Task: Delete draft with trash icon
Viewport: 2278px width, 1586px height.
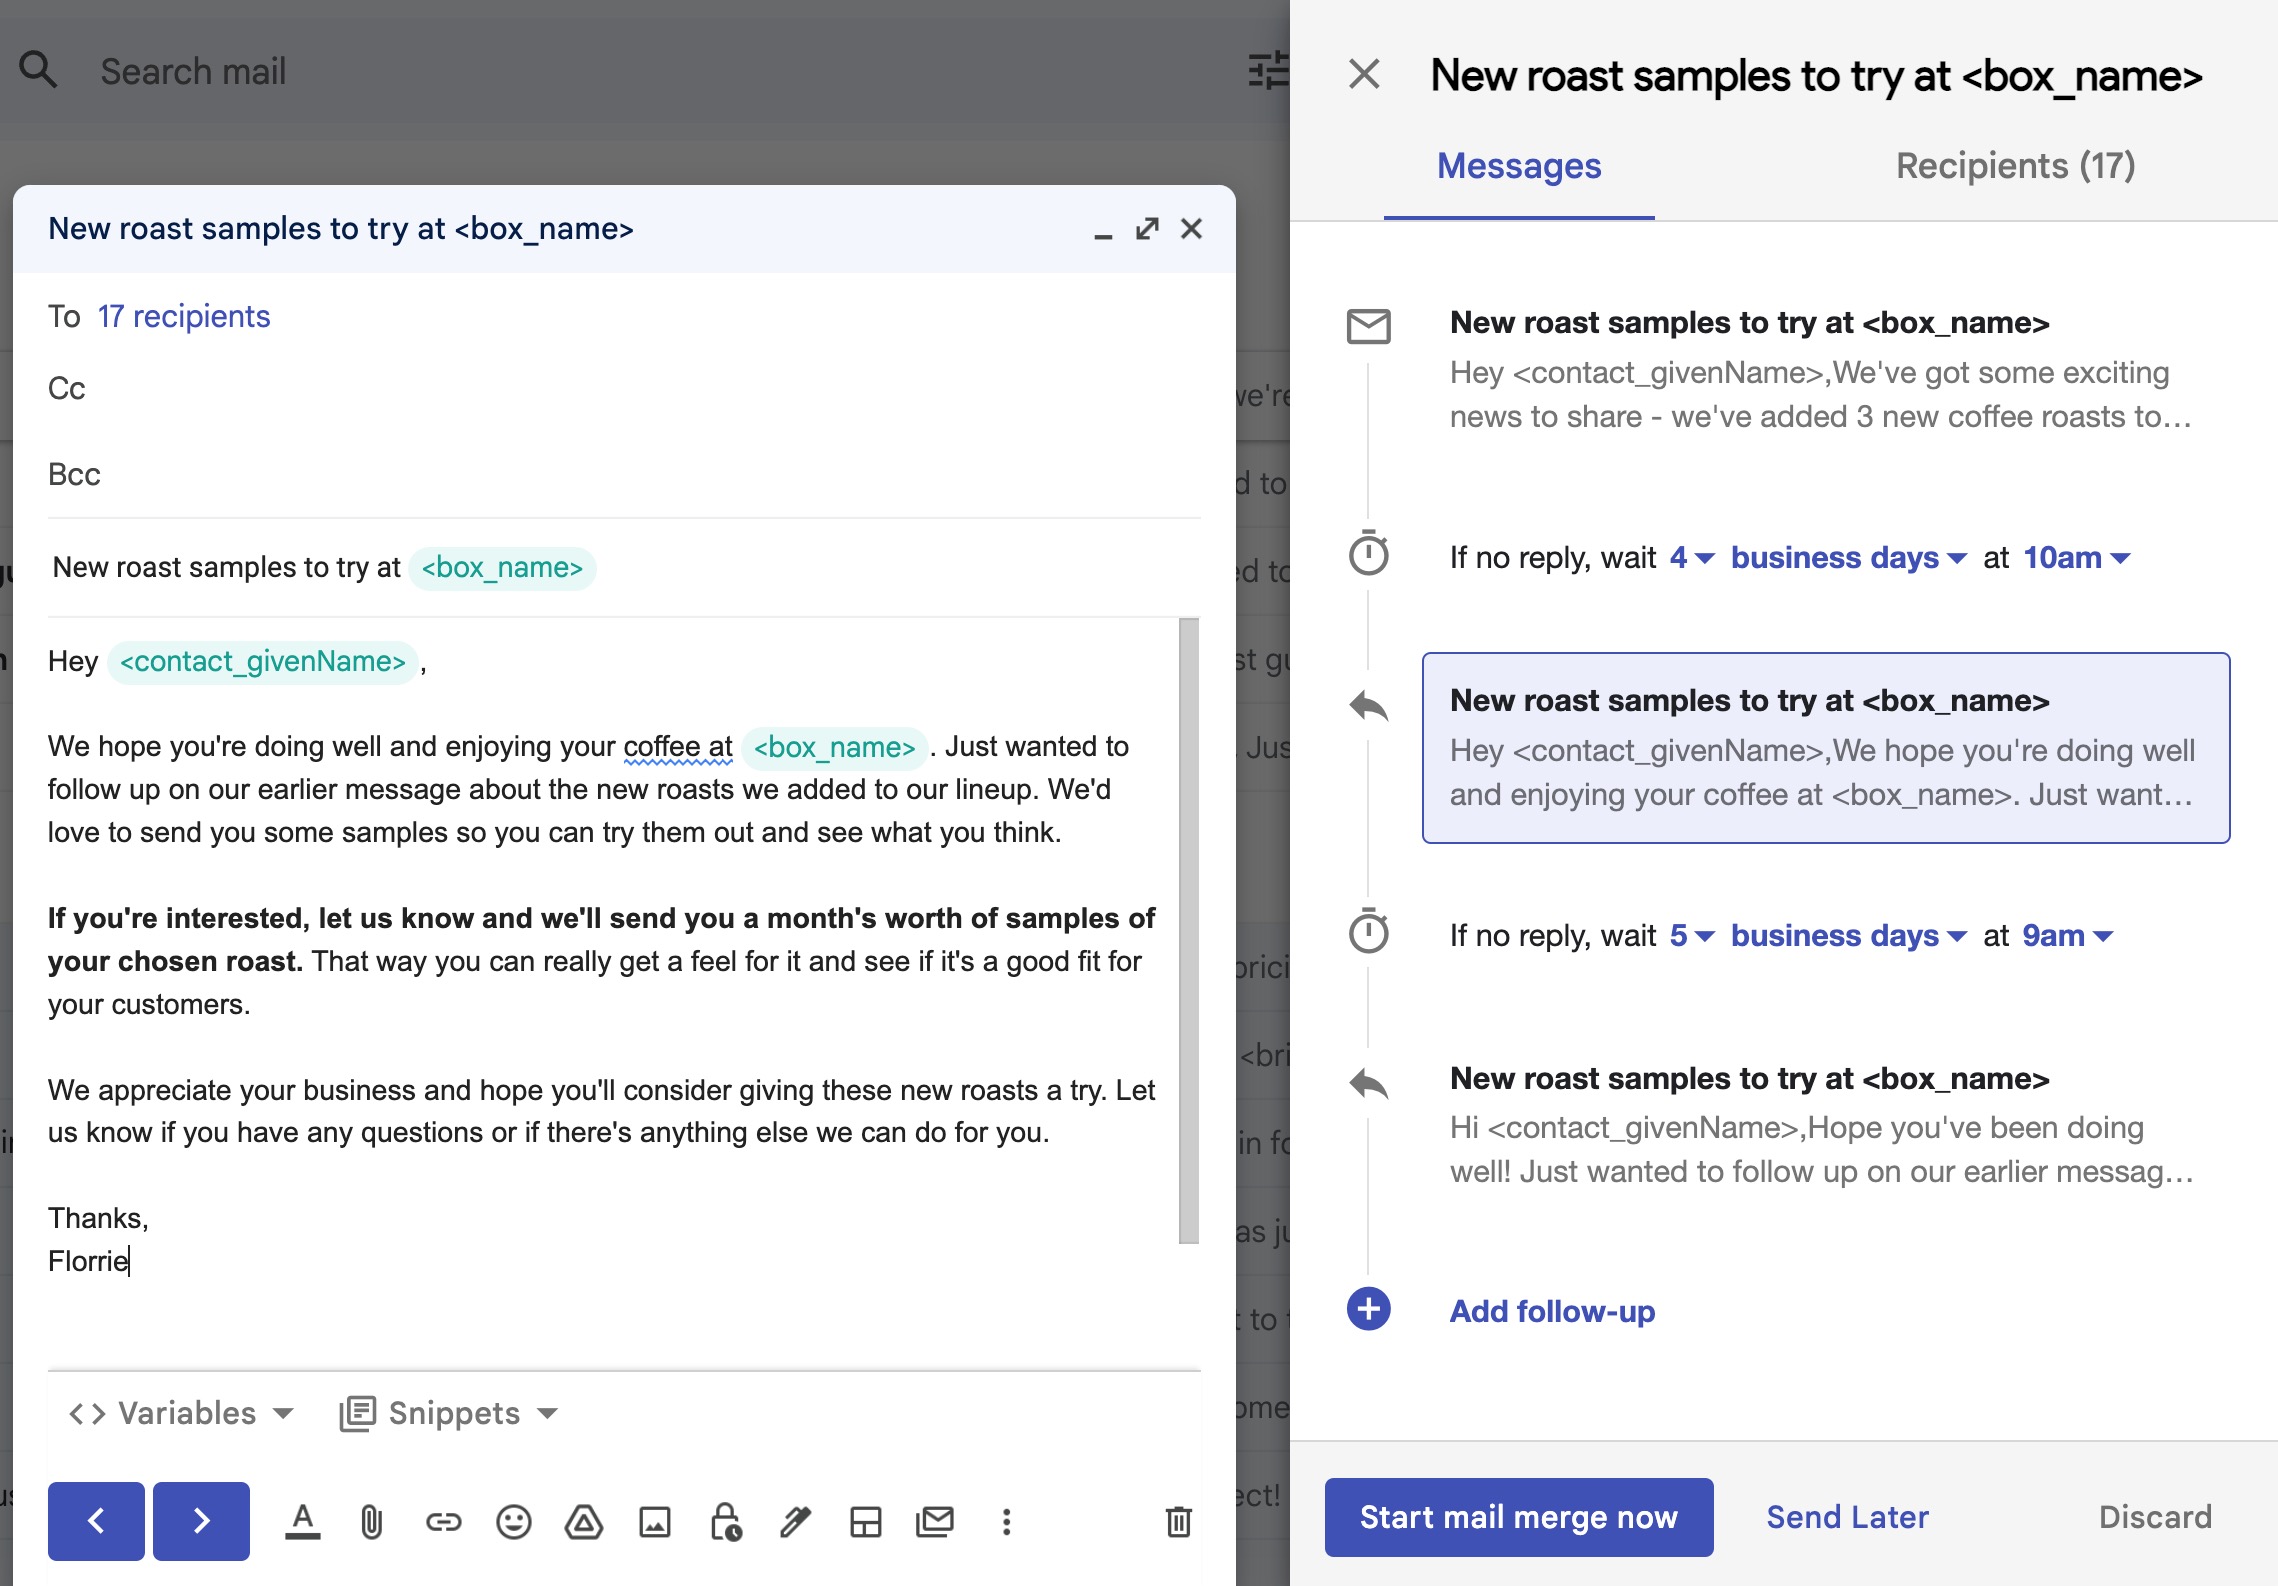Action: point(1179,1522)
